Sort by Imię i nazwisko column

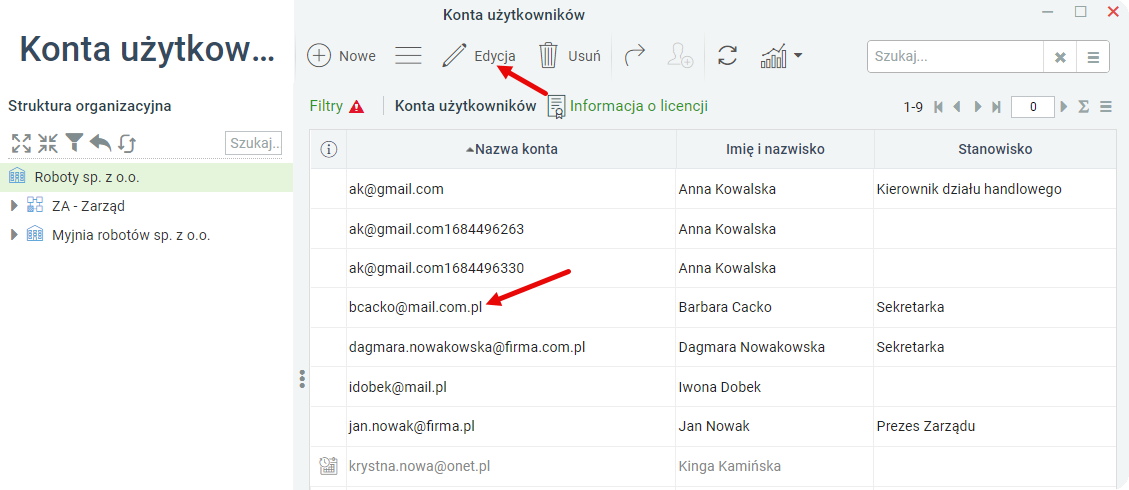tap(775, 150)
